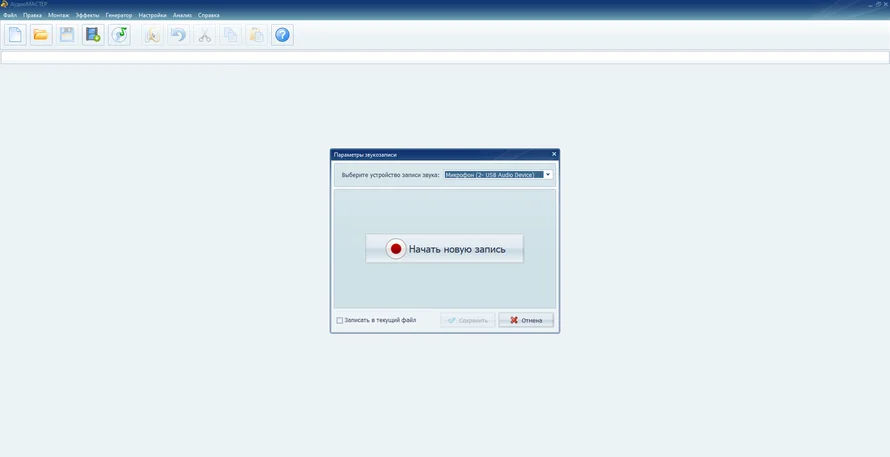The width and height of the screenshot is (890, 457).
Task: Open a file with the folder icon
Action: pyautogui.click(x=41, y=35)
